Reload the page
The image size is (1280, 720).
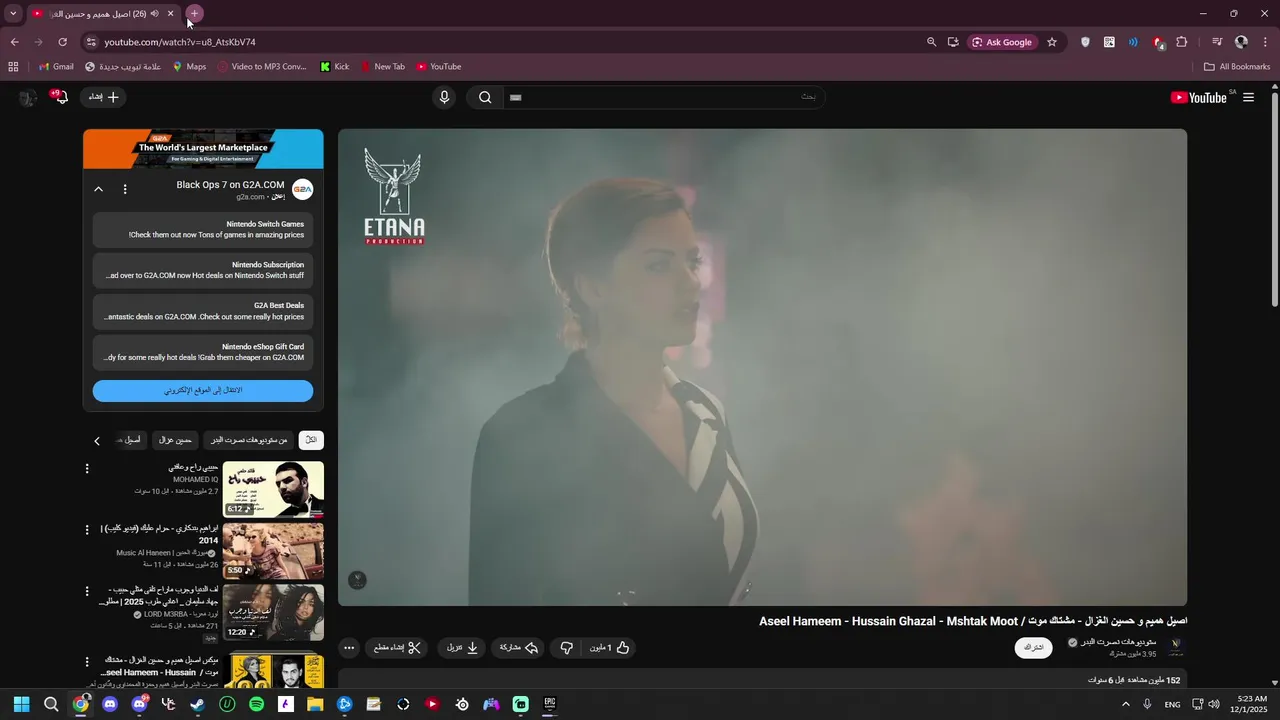62,42
